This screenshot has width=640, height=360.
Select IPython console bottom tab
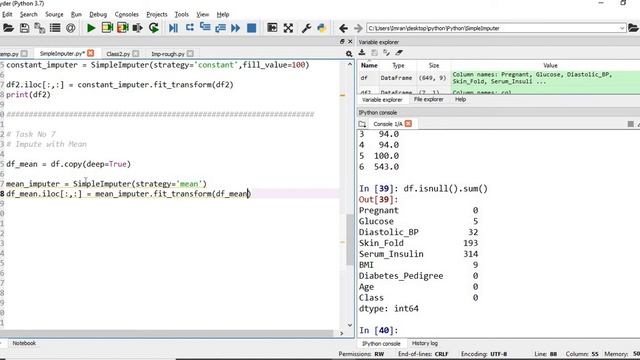point(381,344)
